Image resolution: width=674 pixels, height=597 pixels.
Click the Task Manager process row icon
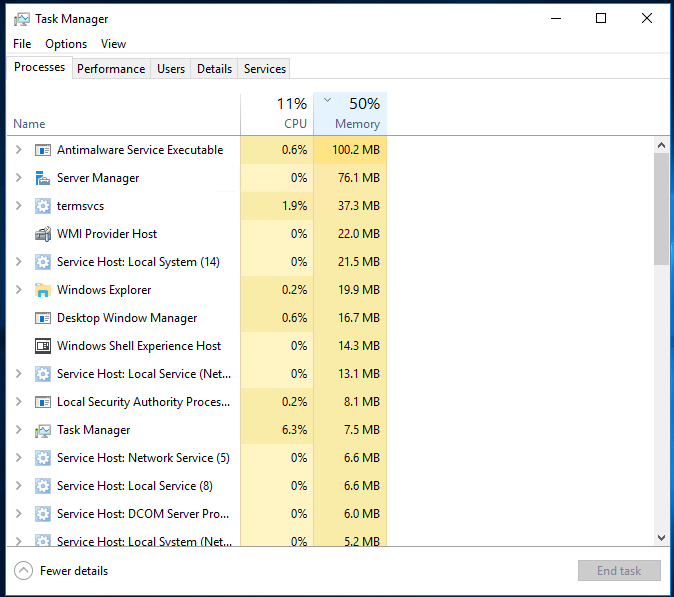(42, 430)
